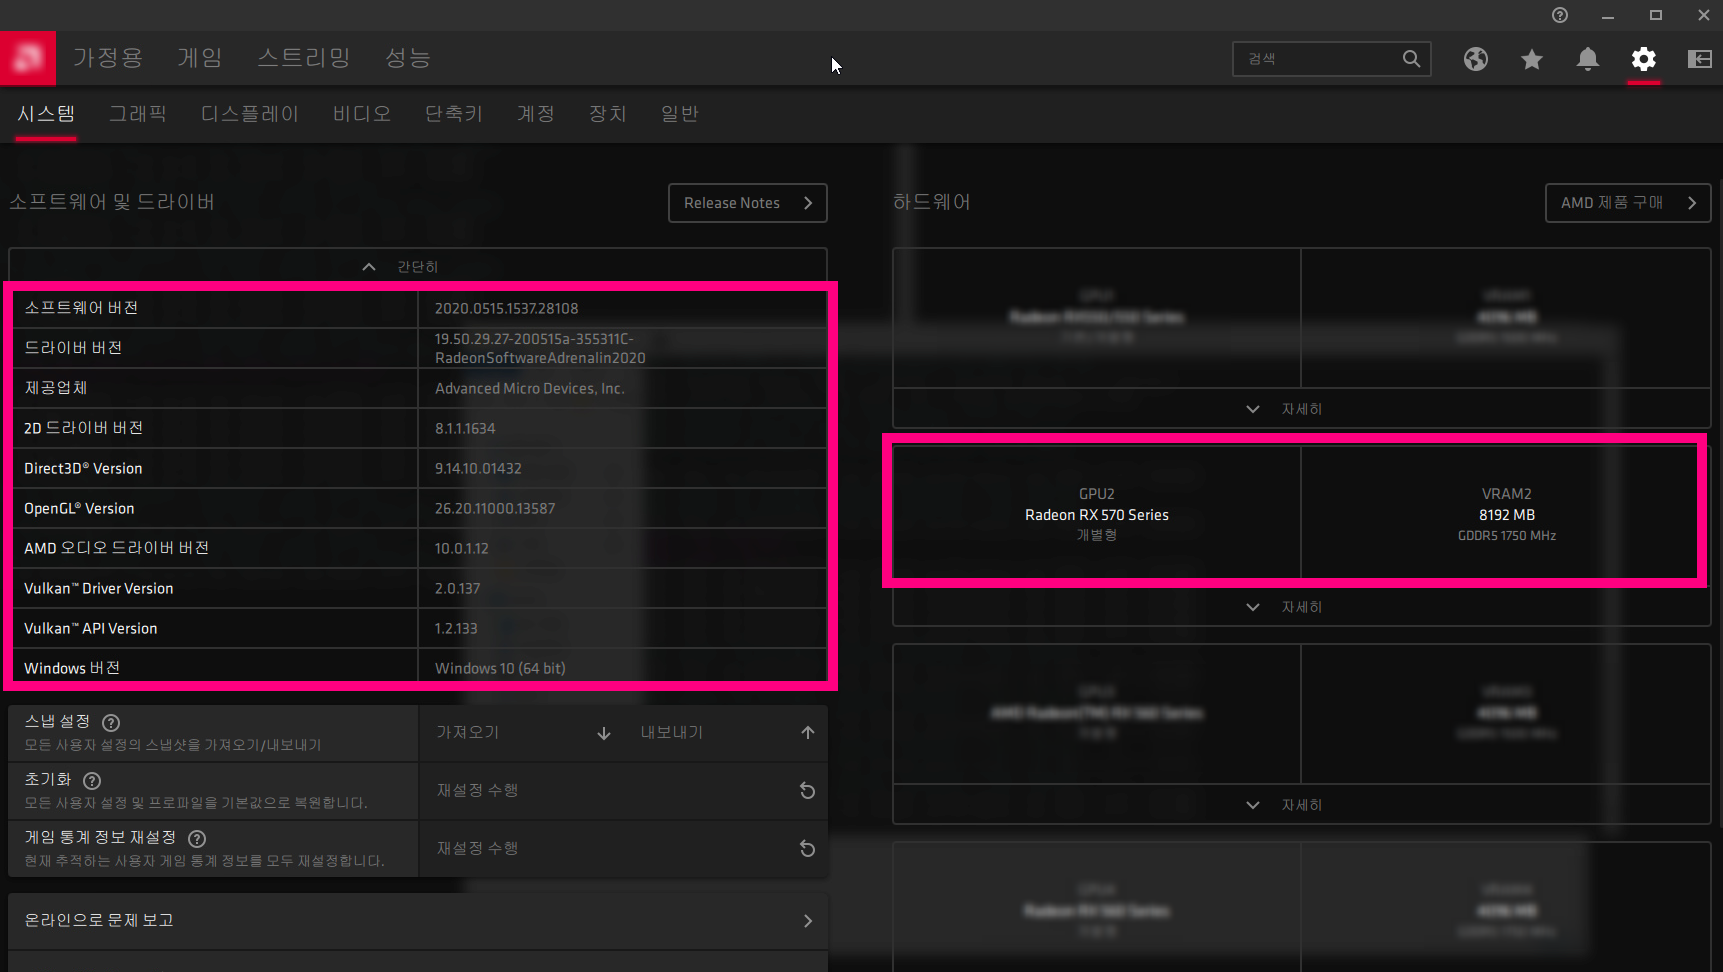
Task: Click the Direct3D version 9.14.10.01432
Action: (478, 469)
